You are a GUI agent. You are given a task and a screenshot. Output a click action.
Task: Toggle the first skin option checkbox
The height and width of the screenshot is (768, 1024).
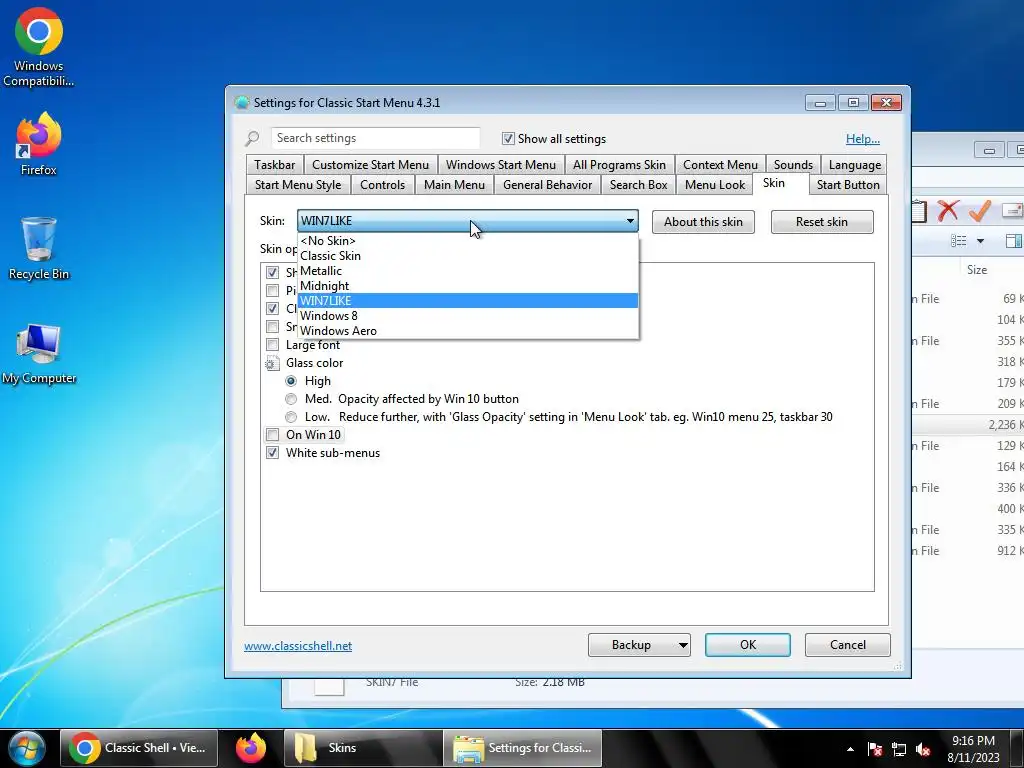(272, 272)
